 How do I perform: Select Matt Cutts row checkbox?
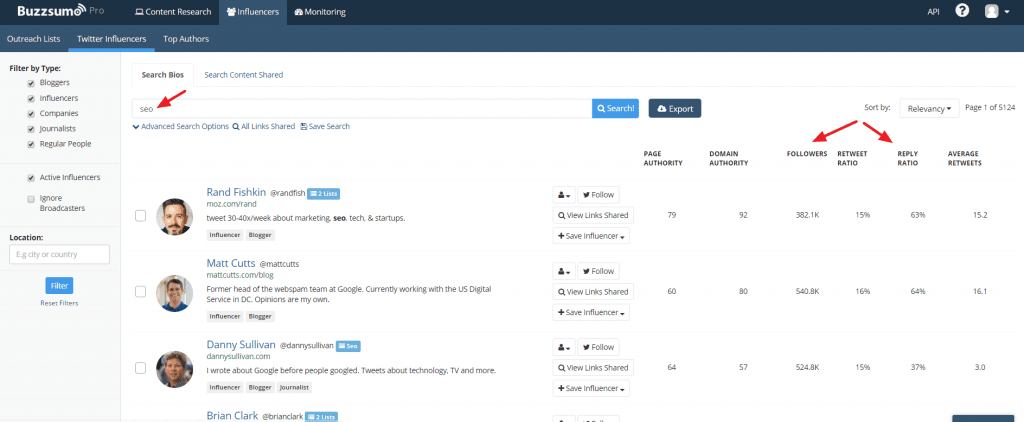[140, 292]
